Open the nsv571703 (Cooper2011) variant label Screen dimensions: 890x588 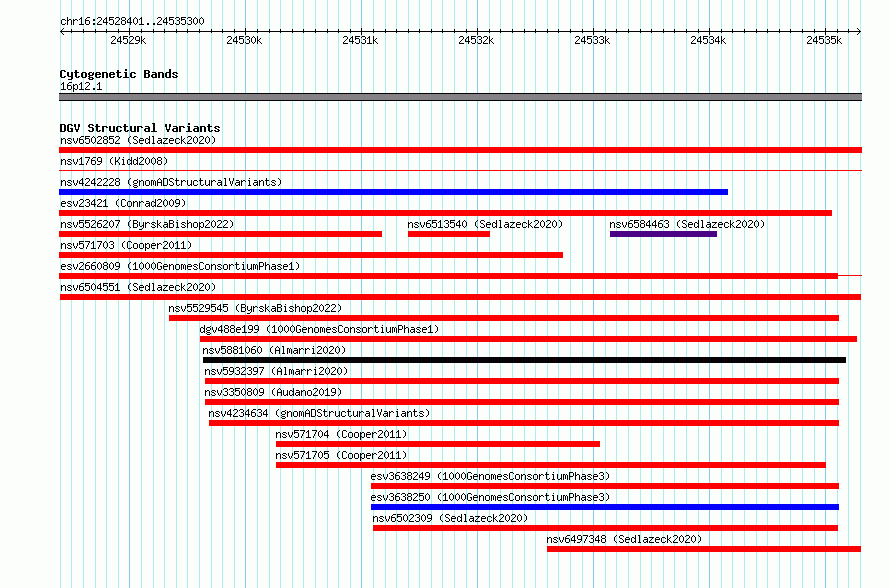pos(126,245)
